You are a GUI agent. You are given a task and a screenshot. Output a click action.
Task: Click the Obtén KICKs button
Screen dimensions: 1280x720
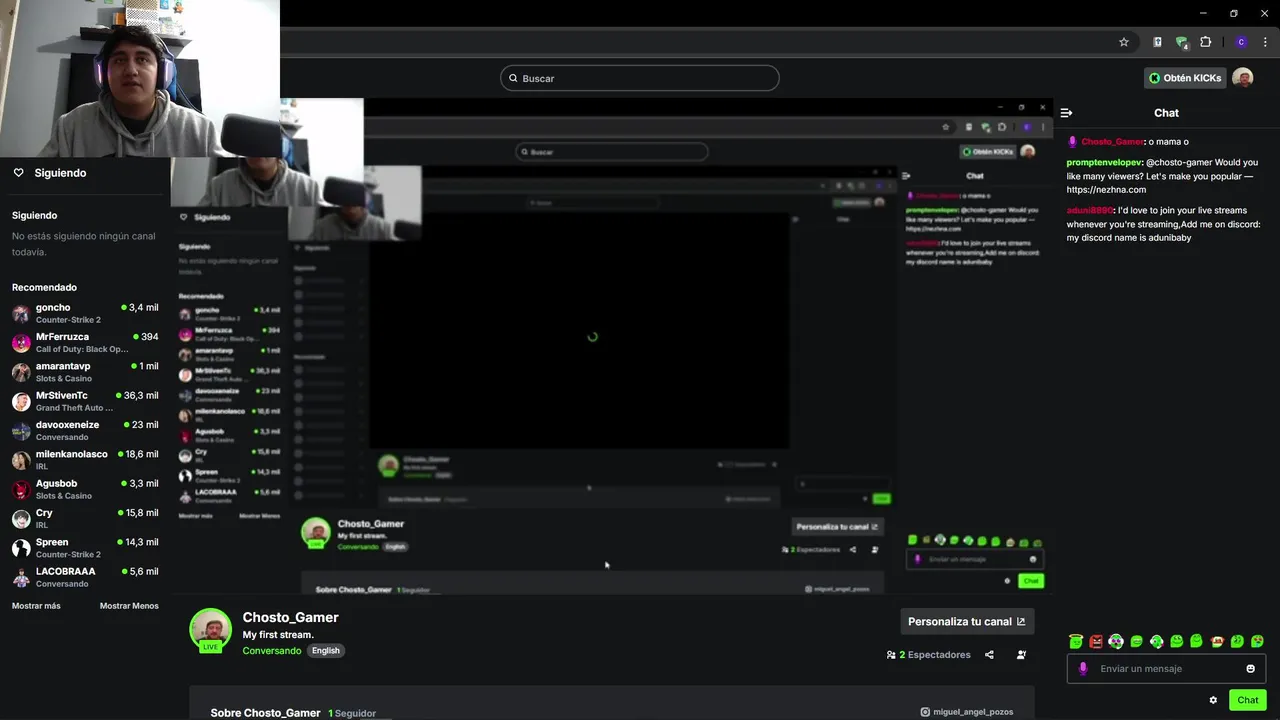click(x=1185, y=78)
